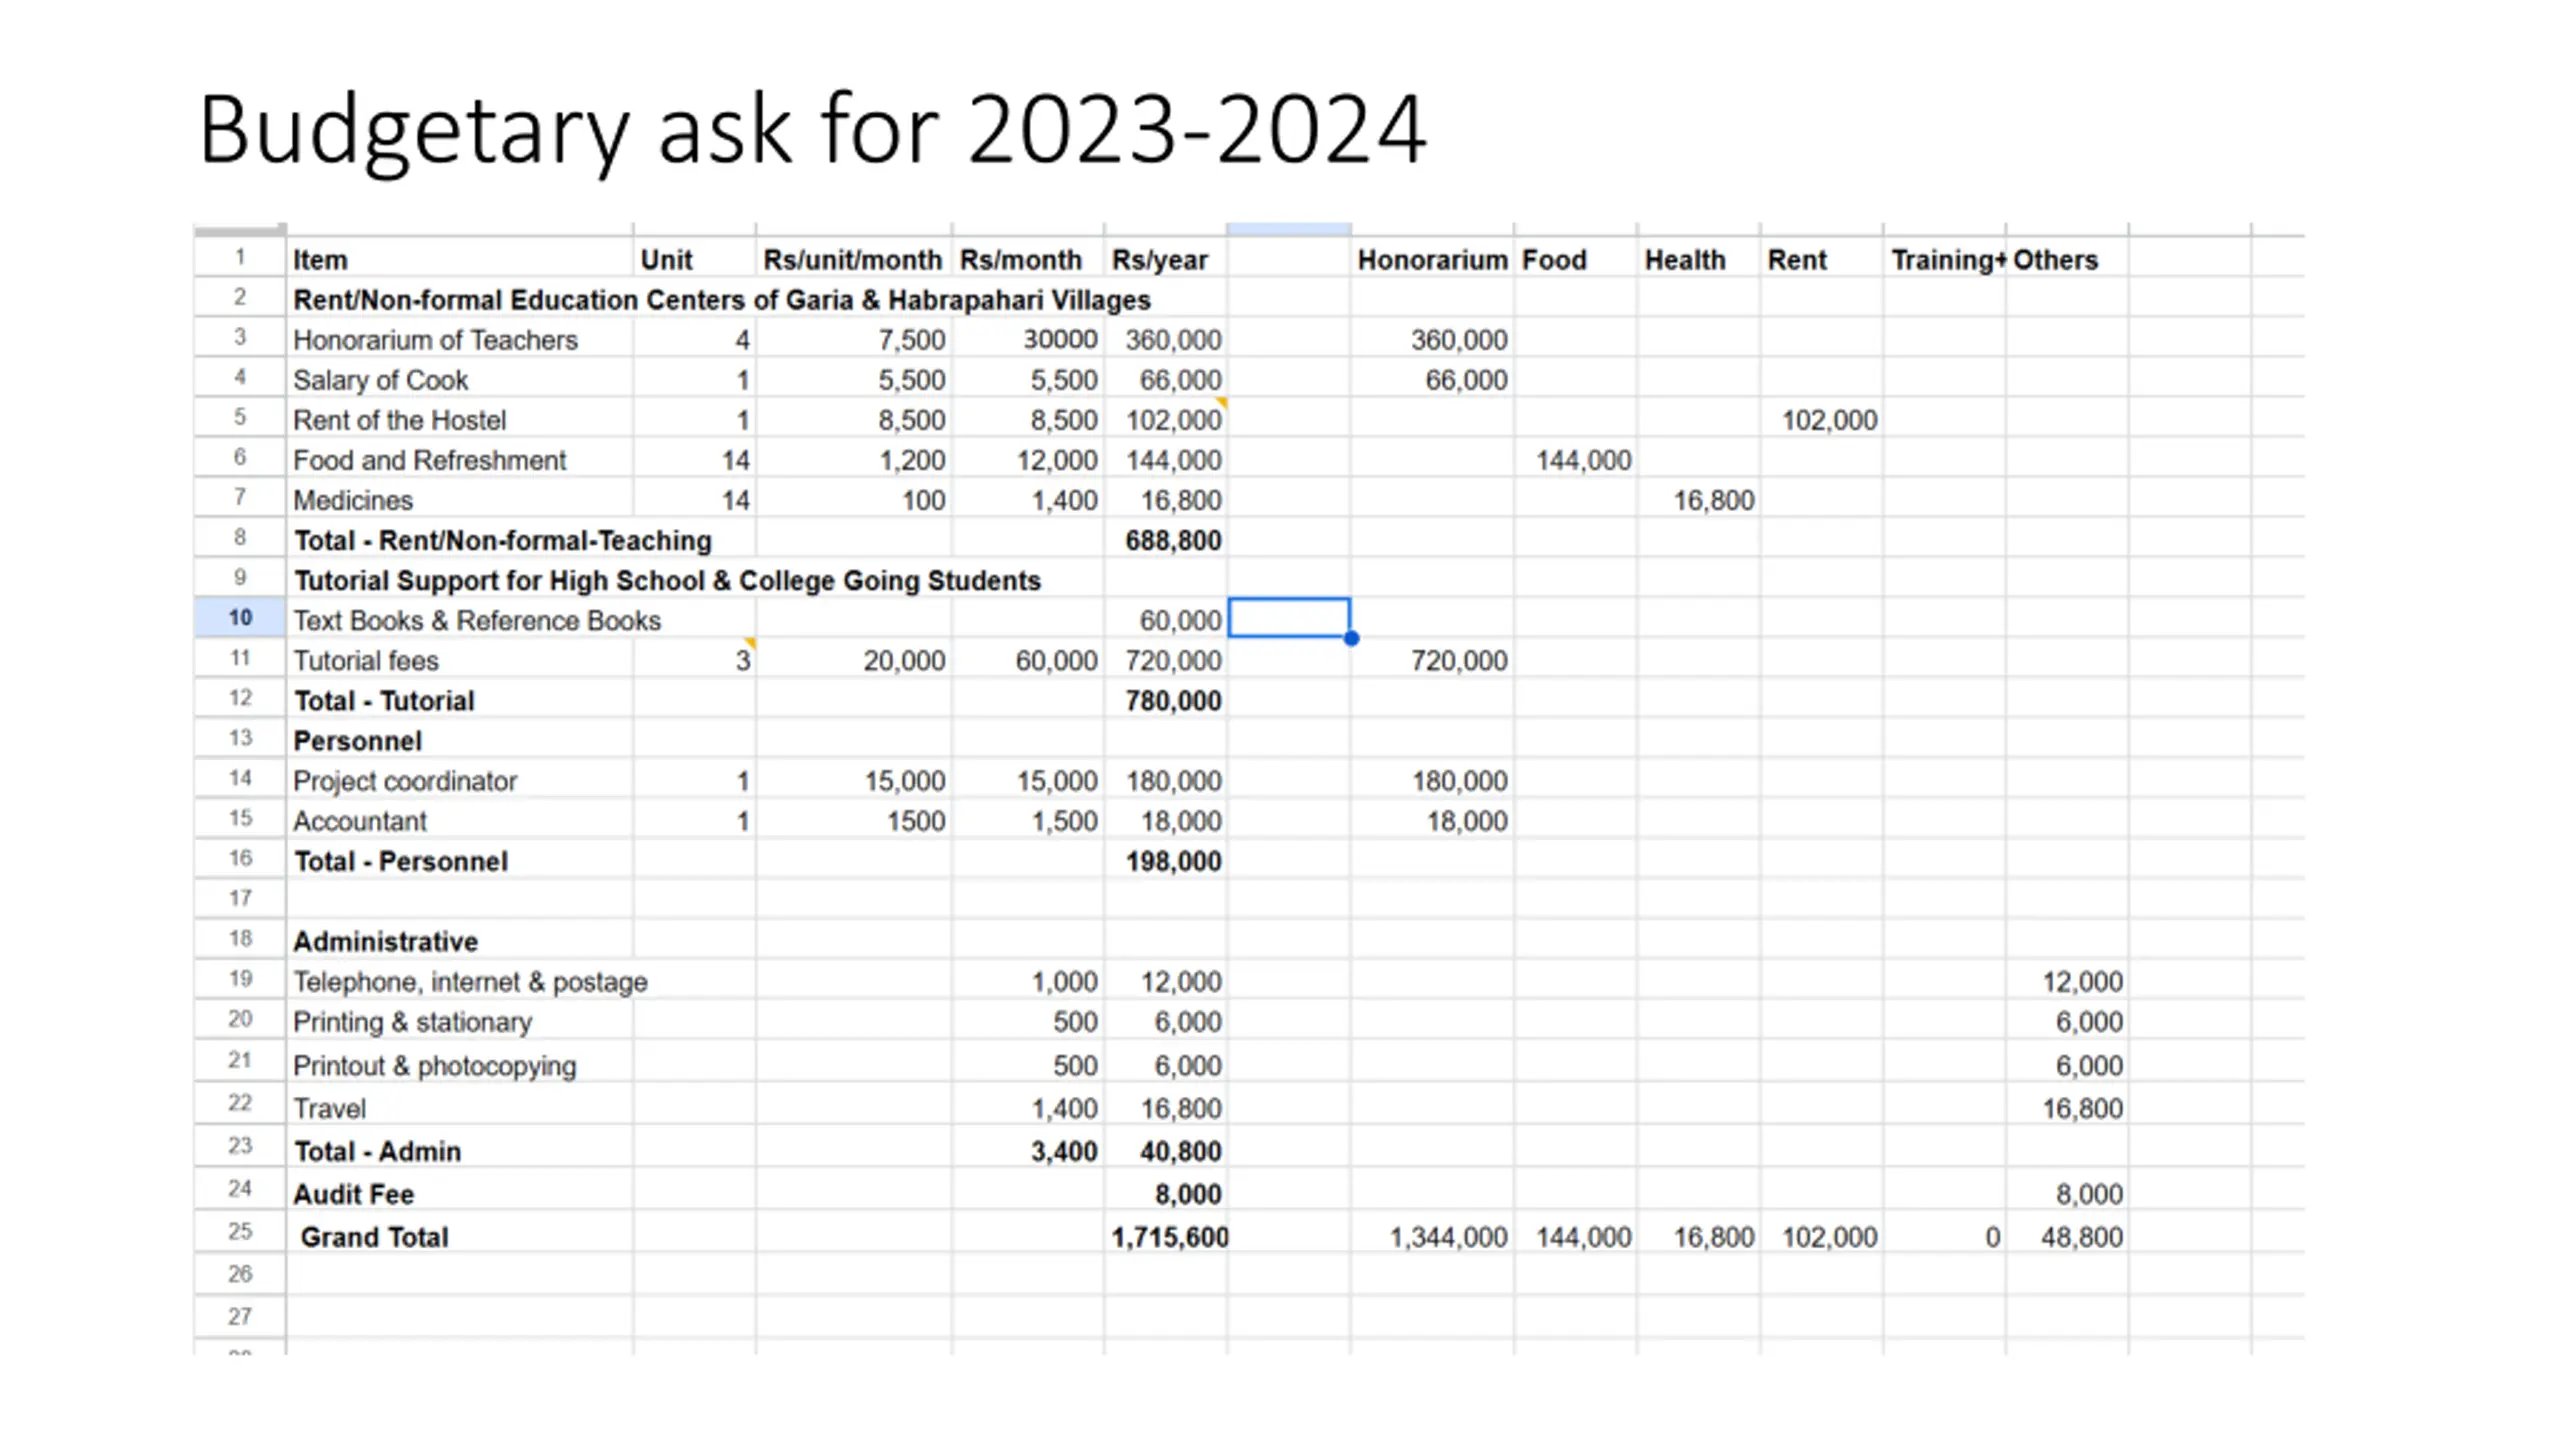
Task: Click the highlighted empty cell in row 10
Action: [x=1289, y=618]
